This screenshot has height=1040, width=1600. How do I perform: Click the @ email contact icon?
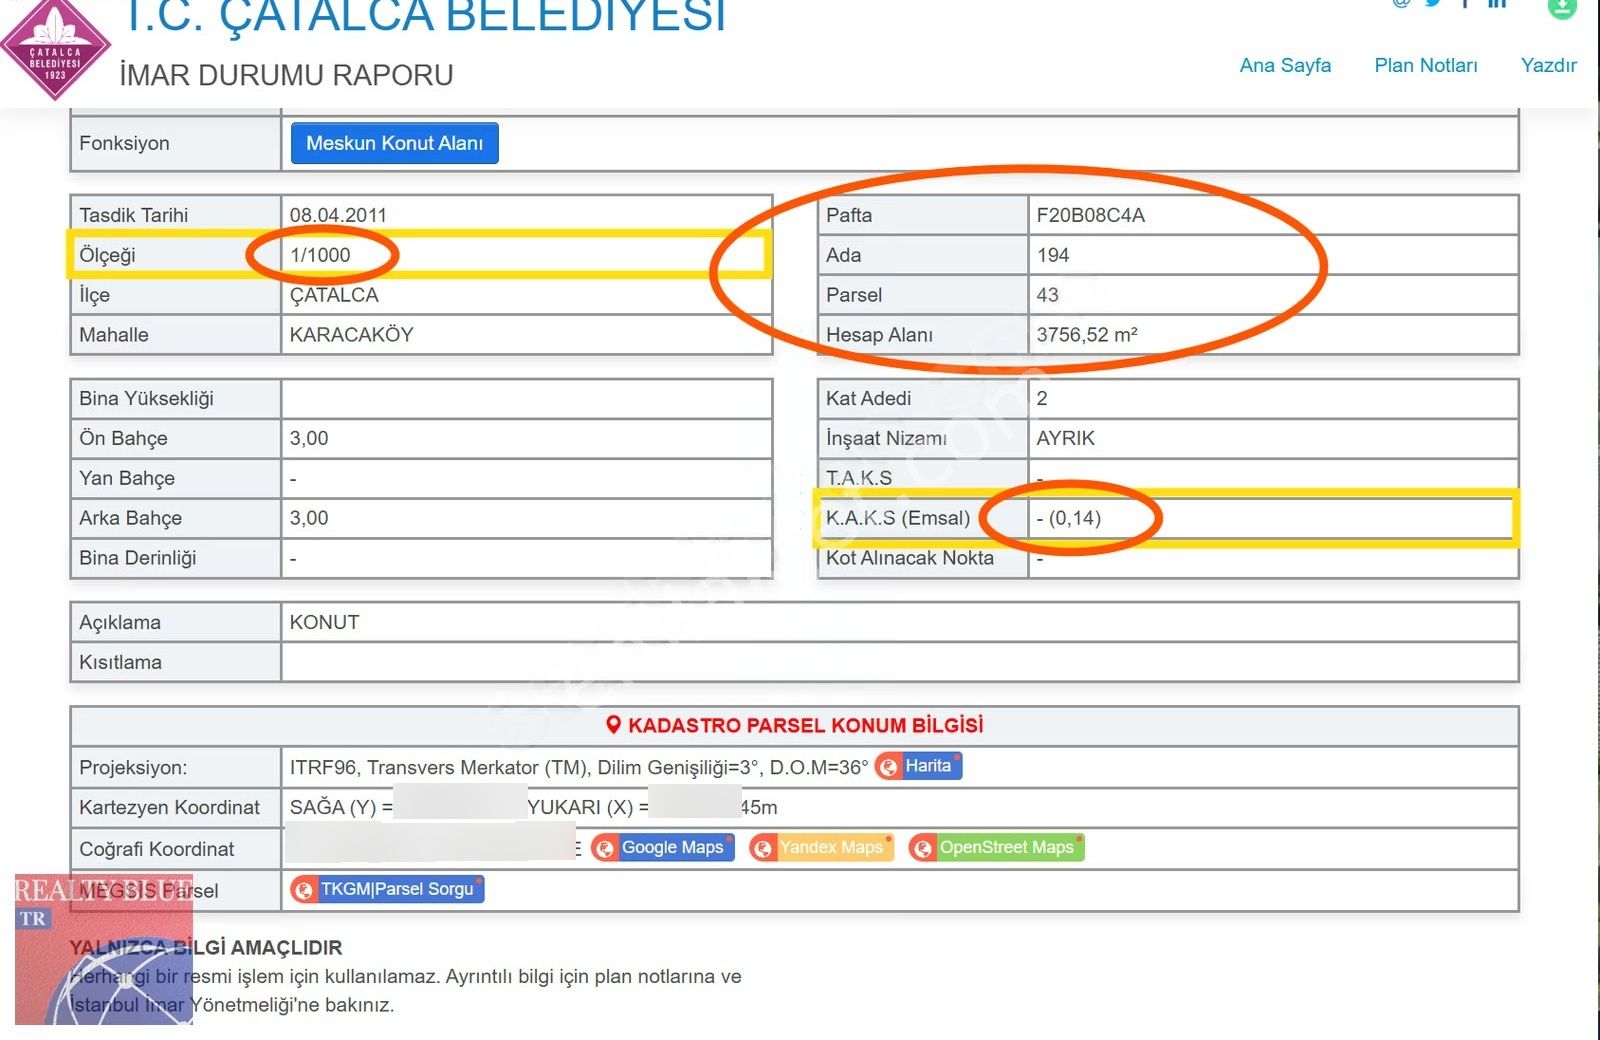[1400, 5]
